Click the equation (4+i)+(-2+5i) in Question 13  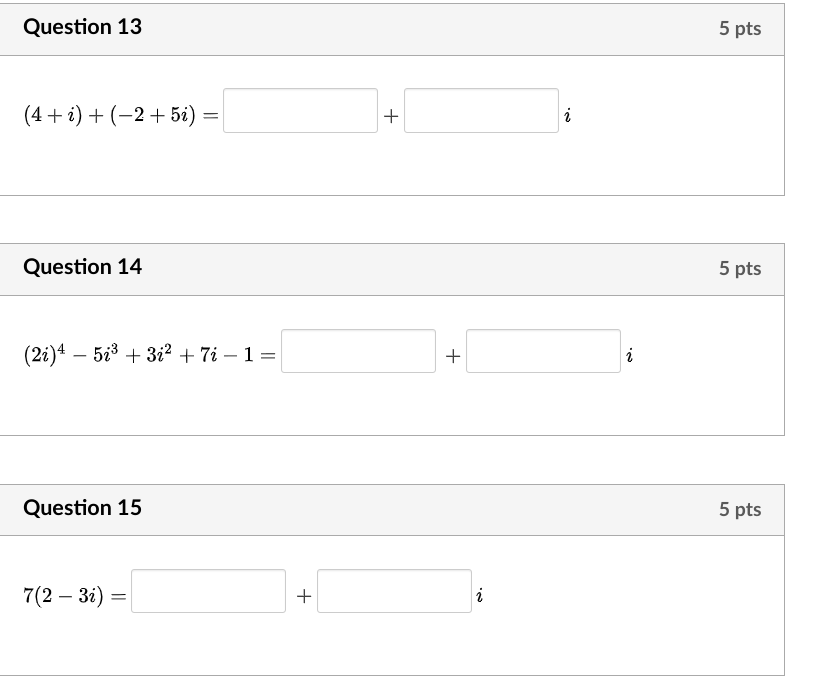click(110, 113)
